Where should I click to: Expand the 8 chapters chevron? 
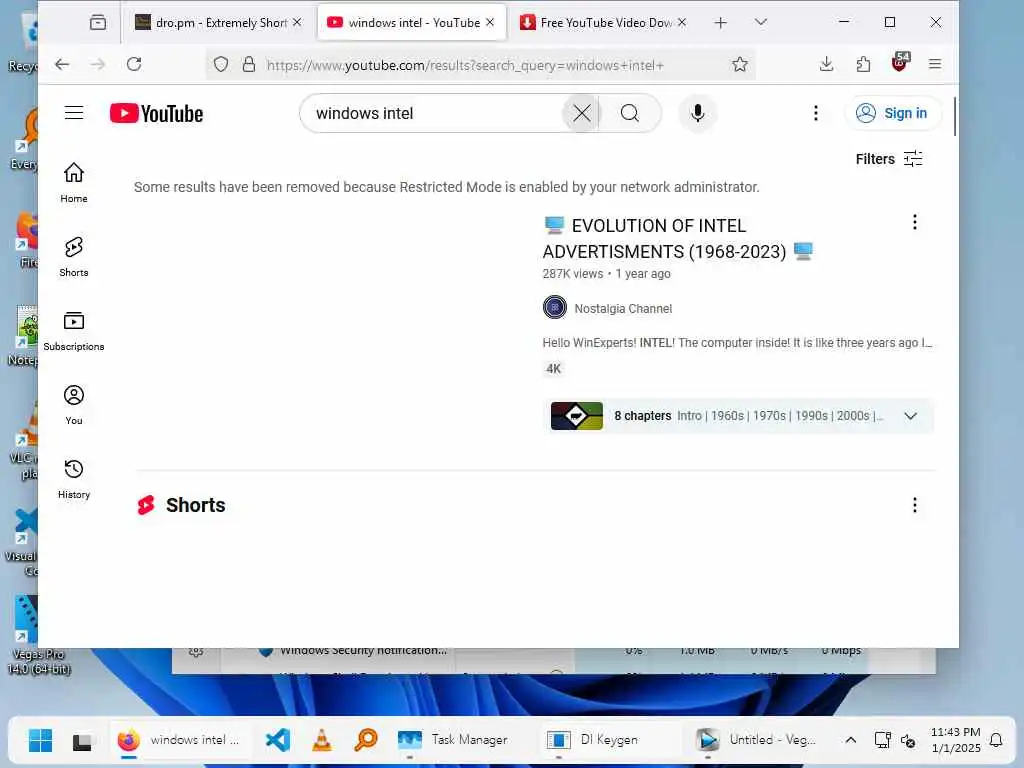pos(910,416)
